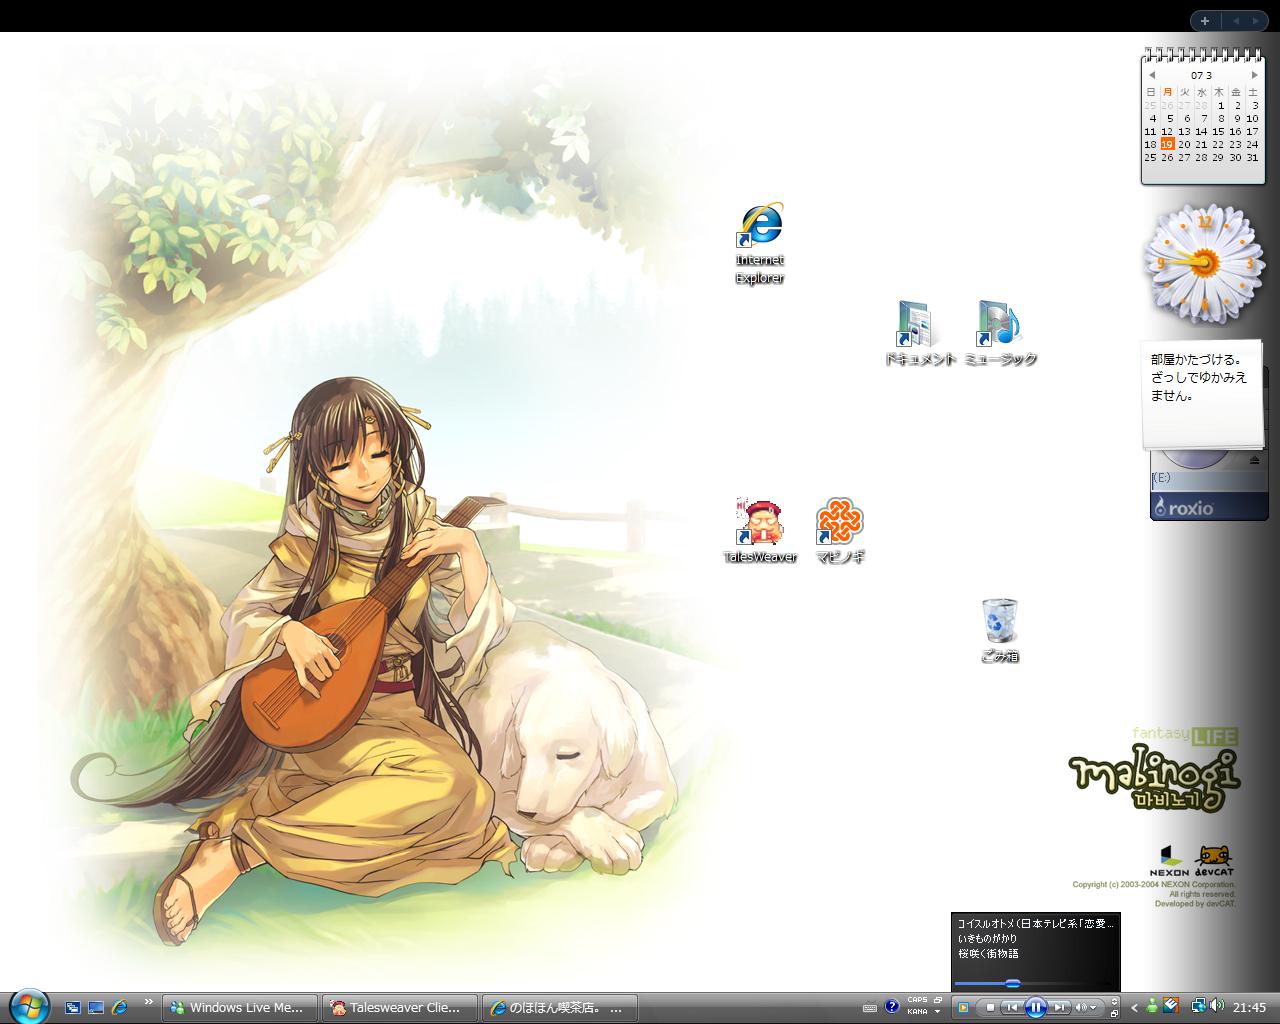The image size is (1280, 1024).
Task: Open the ドキュメント desktop shortcut
Action: 919,333
